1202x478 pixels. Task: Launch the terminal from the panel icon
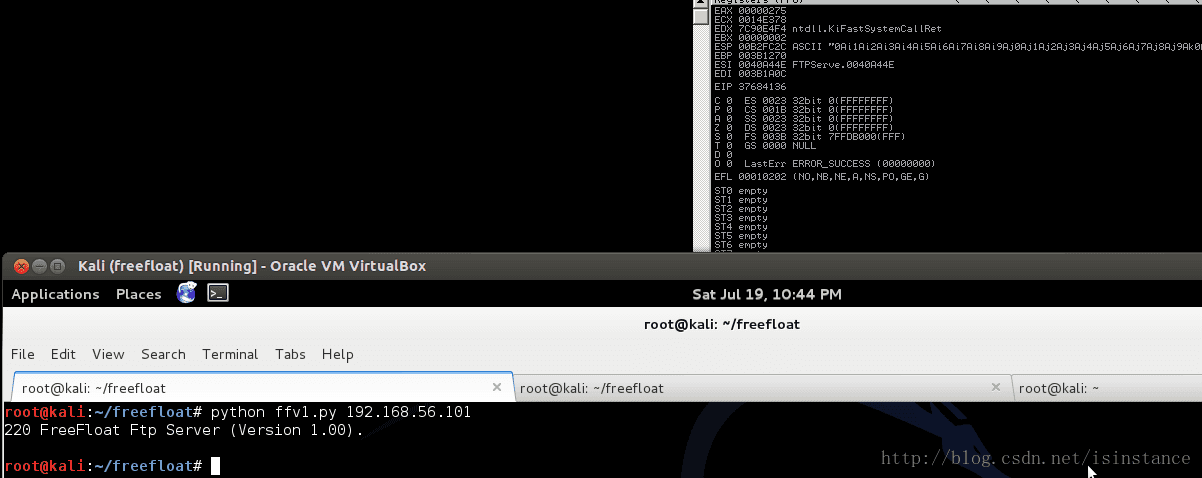tap(218, 293)
